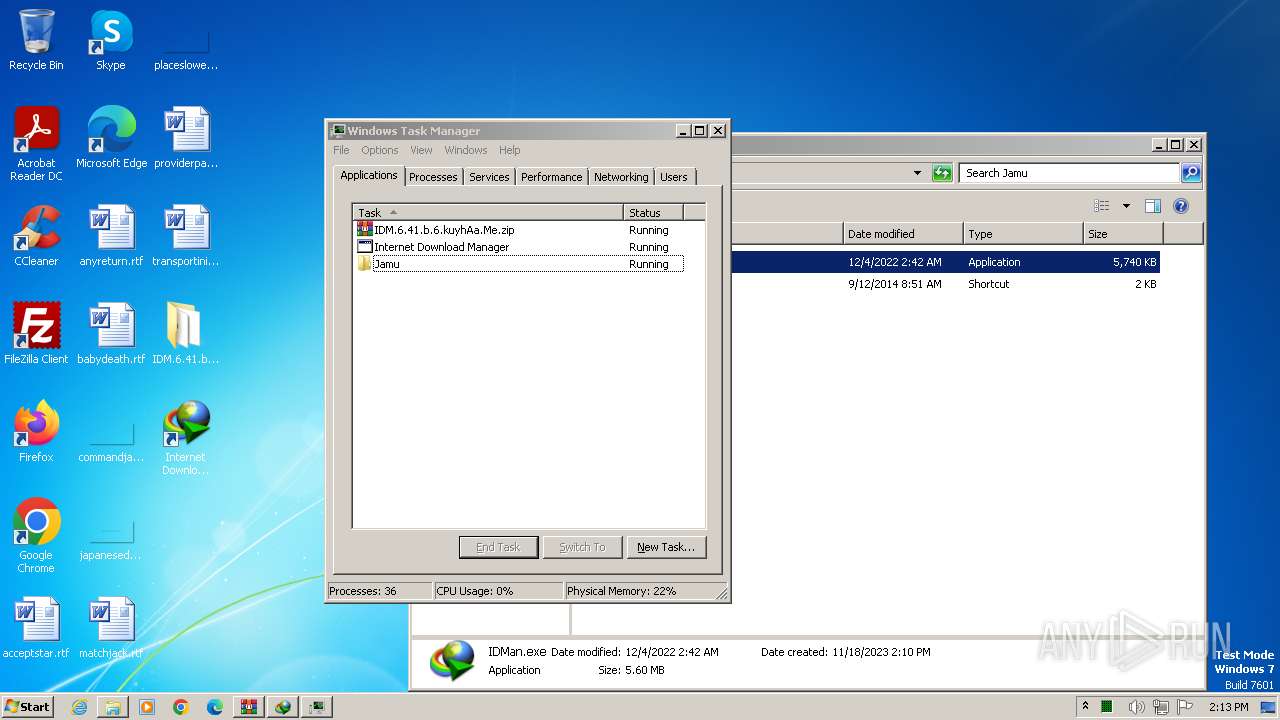The height and width of the screenshot is (720, 1280).
Task: Open Task Manager View menu
Action: click(x=421, y=150)
